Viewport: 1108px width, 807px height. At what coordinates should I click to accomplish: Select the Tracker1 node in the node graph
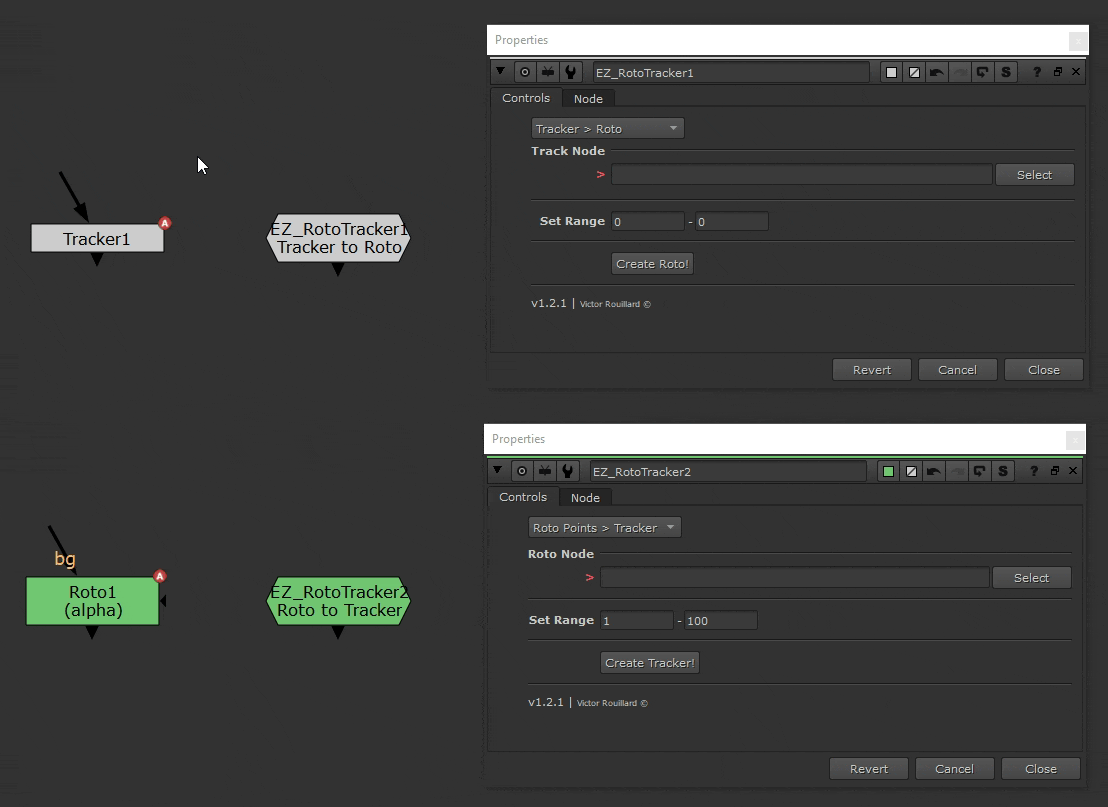[96, 238]
